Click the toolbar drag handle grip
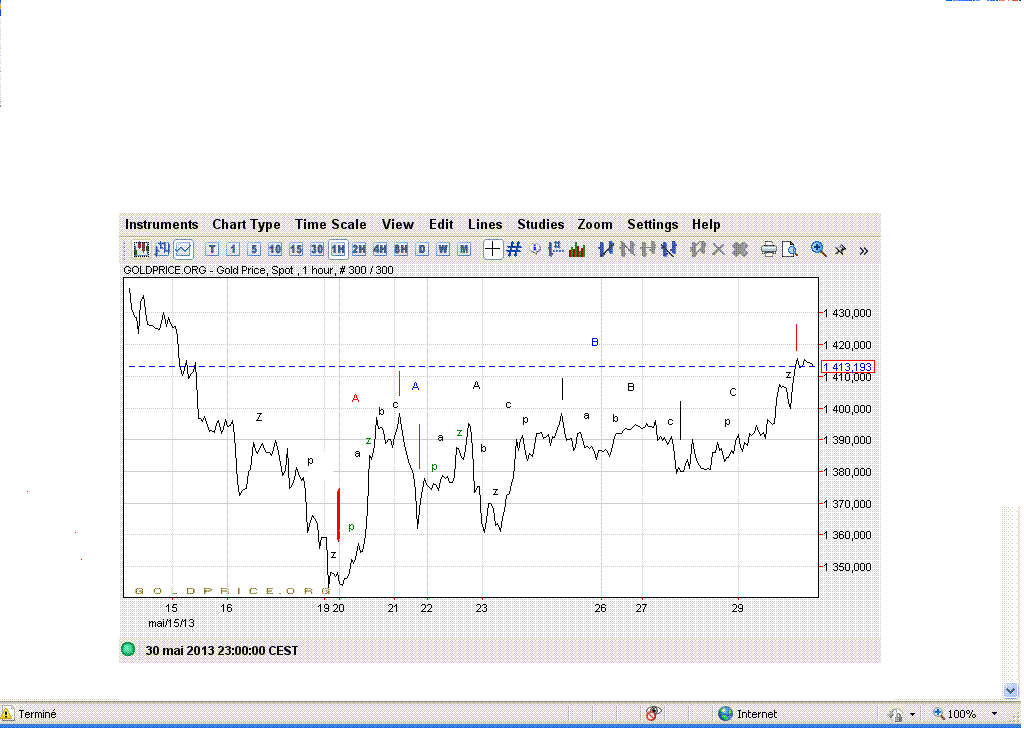The height and width of the screenshot is (738, 1024). click(x=124, y=249)
